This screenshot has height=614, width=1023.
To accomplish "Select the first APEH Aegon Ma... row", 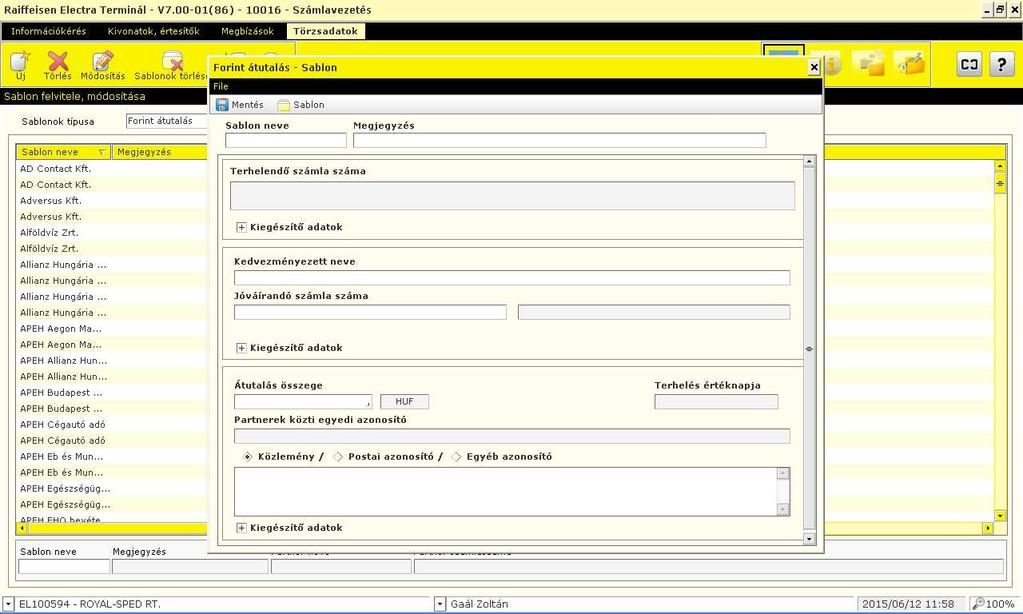I will pyautogui.click(x=112, y=328).
